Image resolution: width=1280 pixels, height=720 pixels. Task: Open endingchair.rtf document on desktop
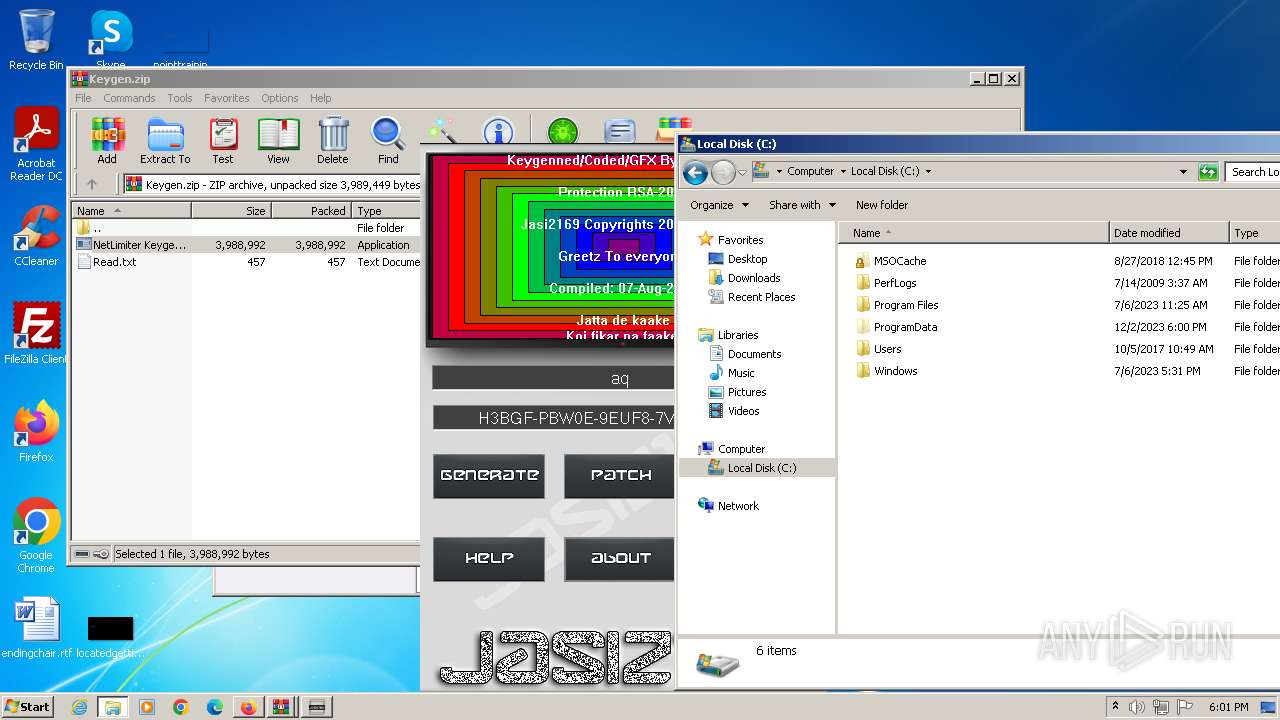37,628
